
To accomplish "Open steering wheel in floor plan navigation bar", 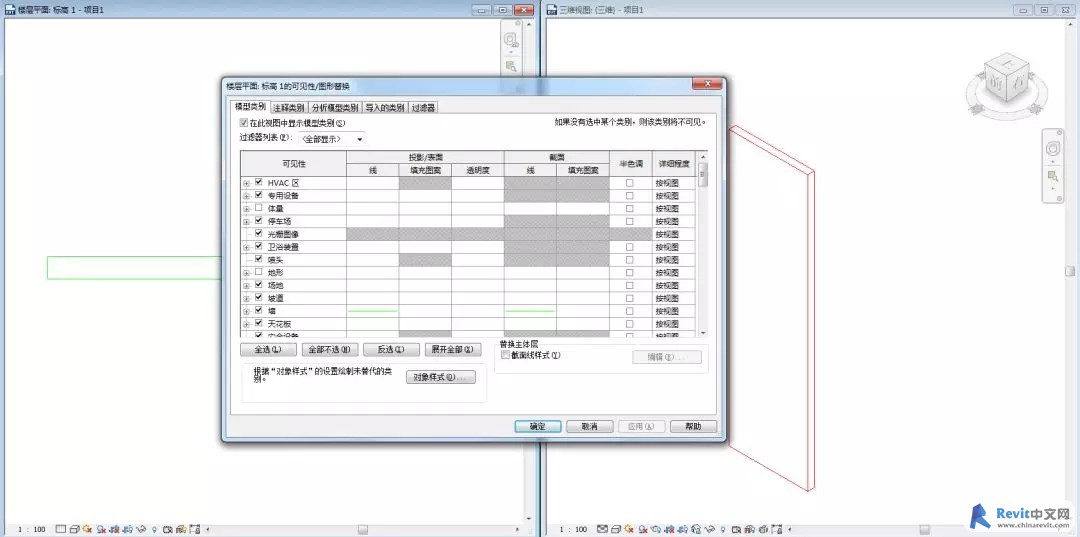I will click(511, 40).
